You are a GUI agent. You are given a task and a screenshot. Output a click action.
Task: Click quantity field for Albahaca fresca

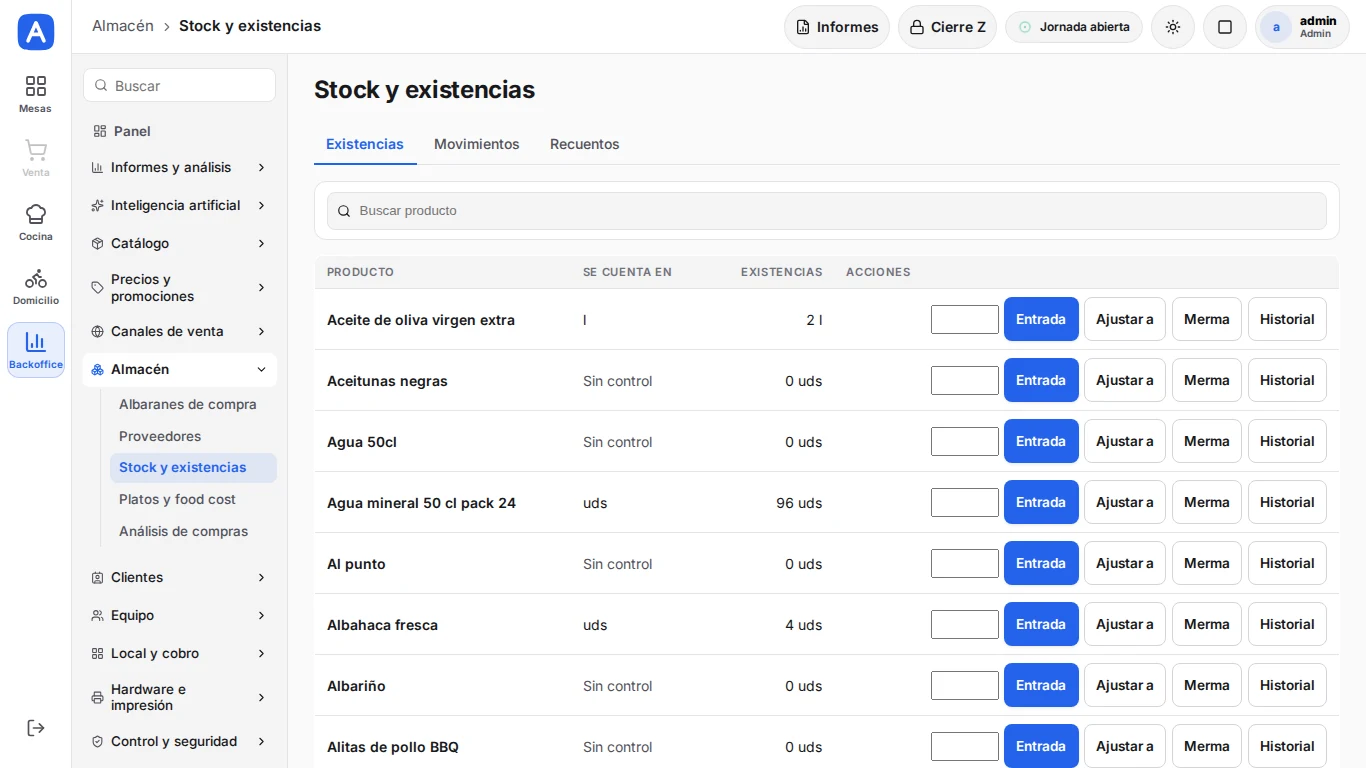pyautogui.click(x=965, y=624)
